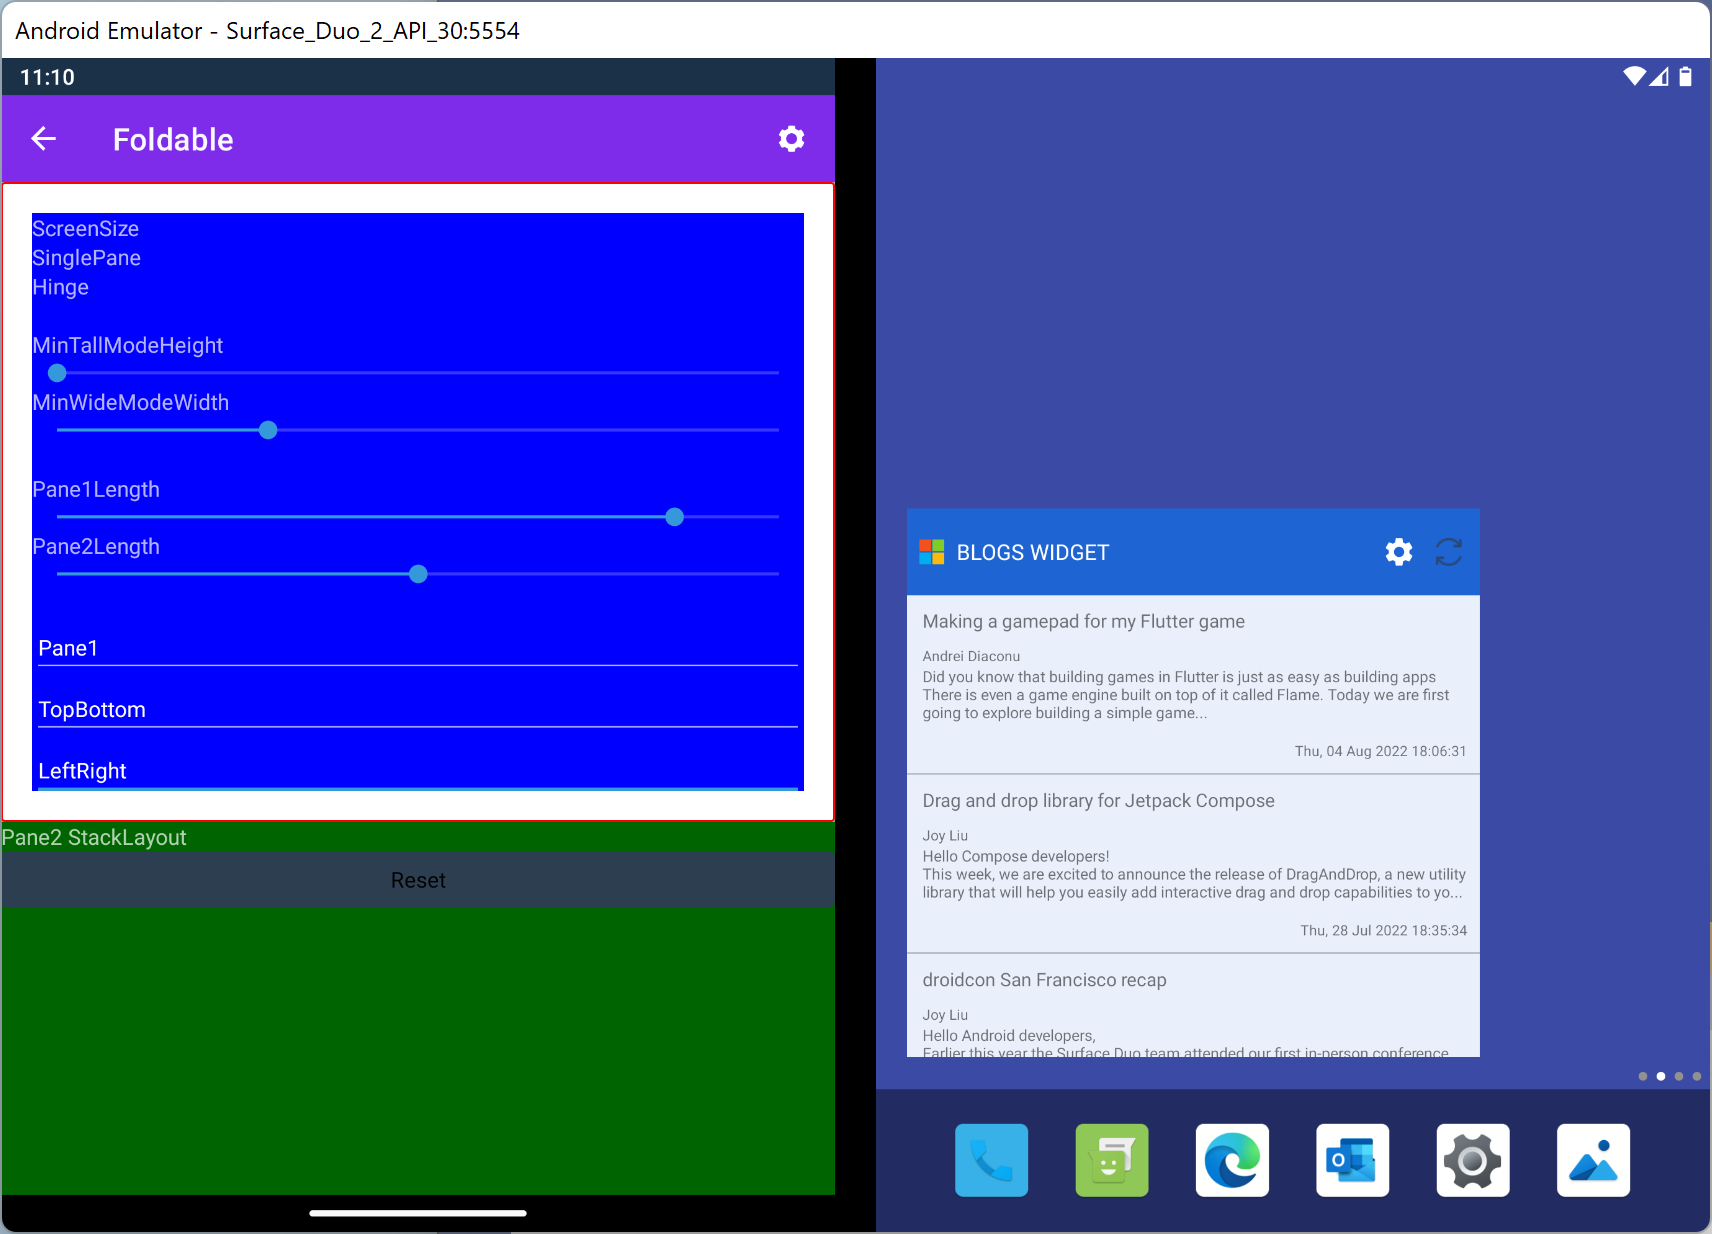This screenshot has width=1712, height=1234.
Task: Click the Pane1Length label
Action: (x=96, y=489)
